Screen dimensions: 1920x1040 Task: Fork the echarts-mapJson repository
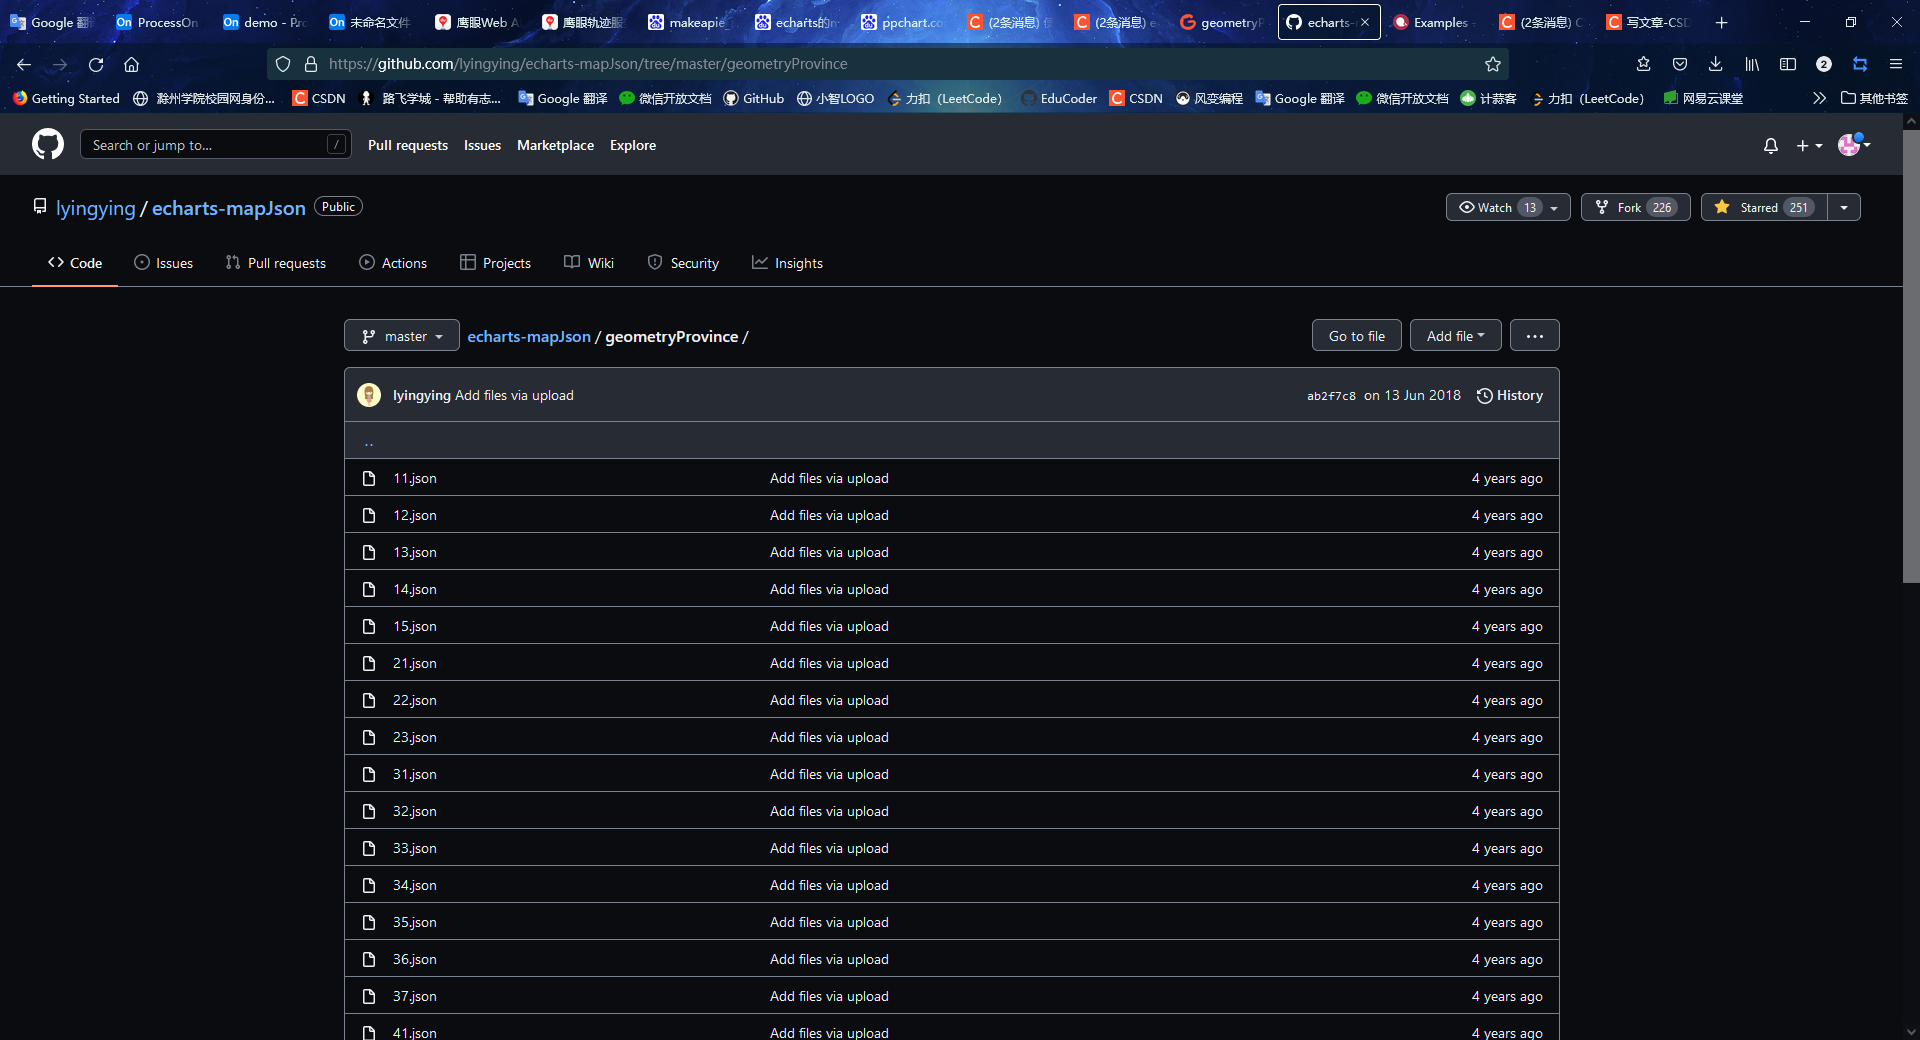pos(1636,207)
